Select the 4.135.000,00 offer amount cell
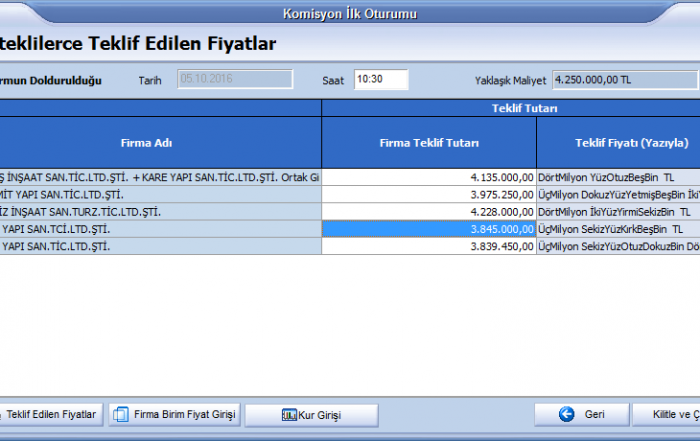Screen dimensions: 700x441 point(429,177)
